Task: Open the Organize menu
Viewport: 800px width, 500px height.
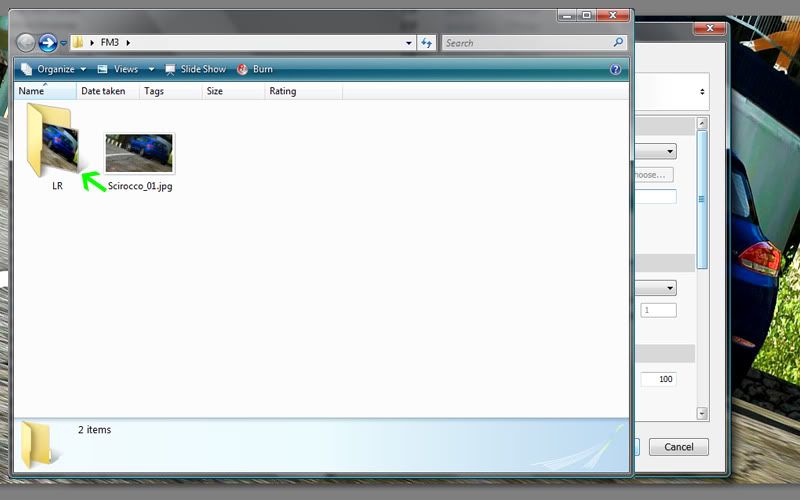Action: (x=53, y=69)
